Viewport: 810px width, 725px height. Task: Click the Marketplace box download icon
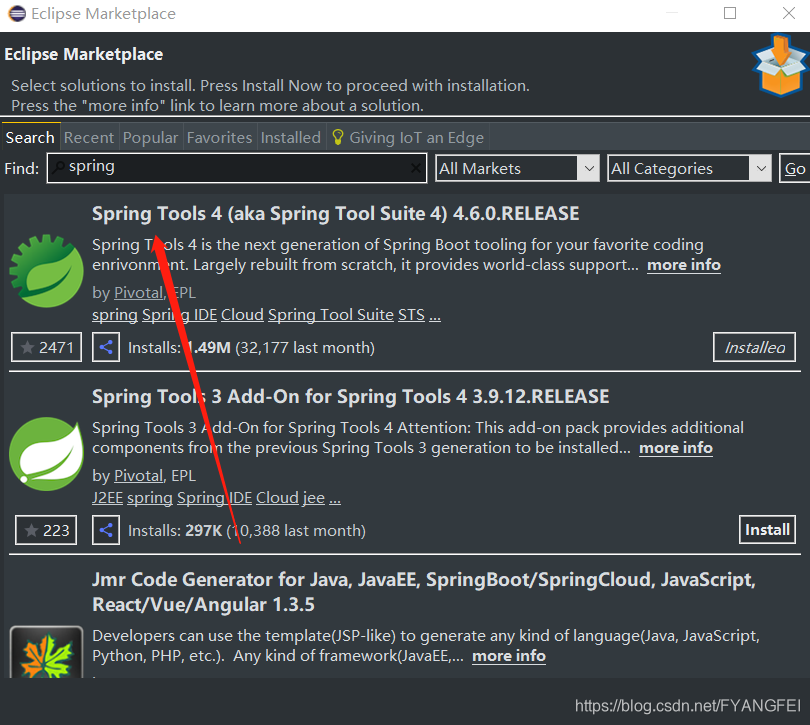click(780, 65)
